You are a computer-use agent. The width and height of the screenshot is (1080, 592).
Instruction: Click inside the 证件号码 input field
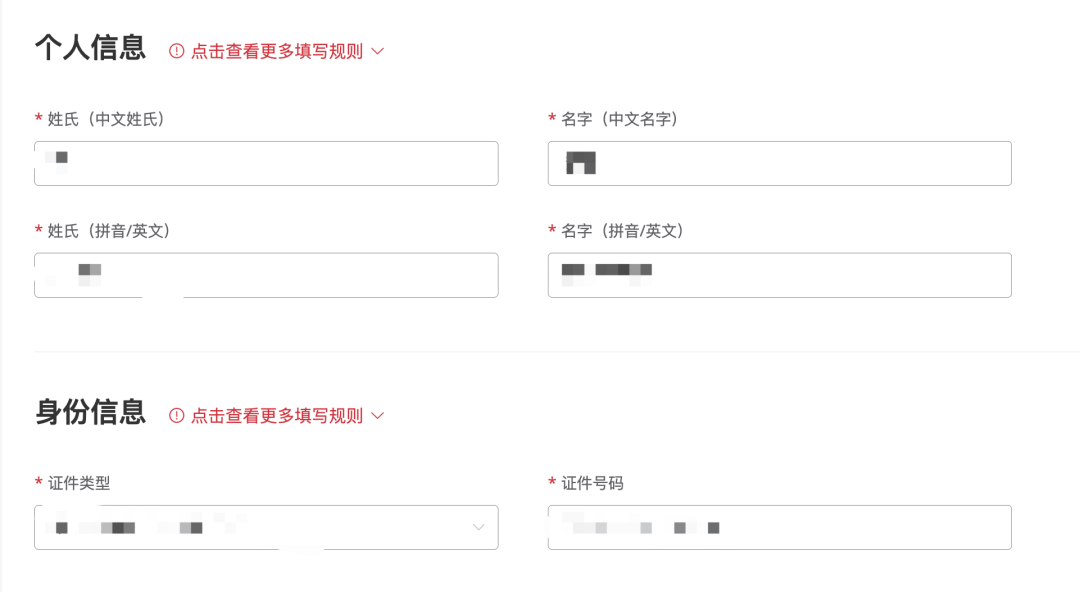[779, 527]
